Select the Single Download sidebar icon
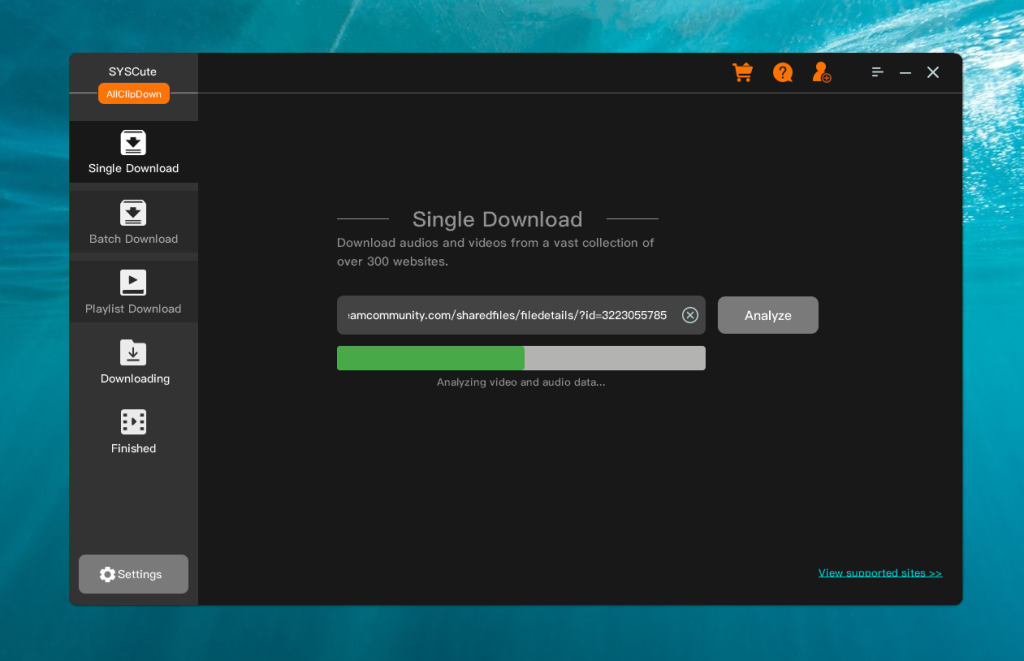The image size is (1024, 661). click(133, 143)
